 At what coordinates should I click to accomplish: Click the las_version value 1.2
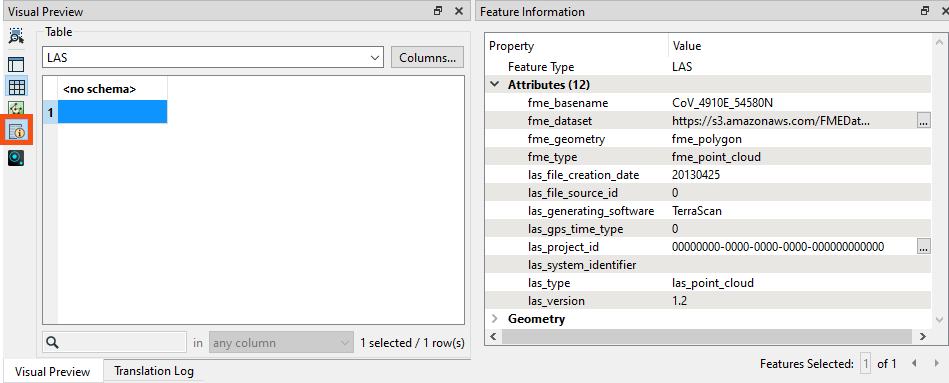pos(680,301)
